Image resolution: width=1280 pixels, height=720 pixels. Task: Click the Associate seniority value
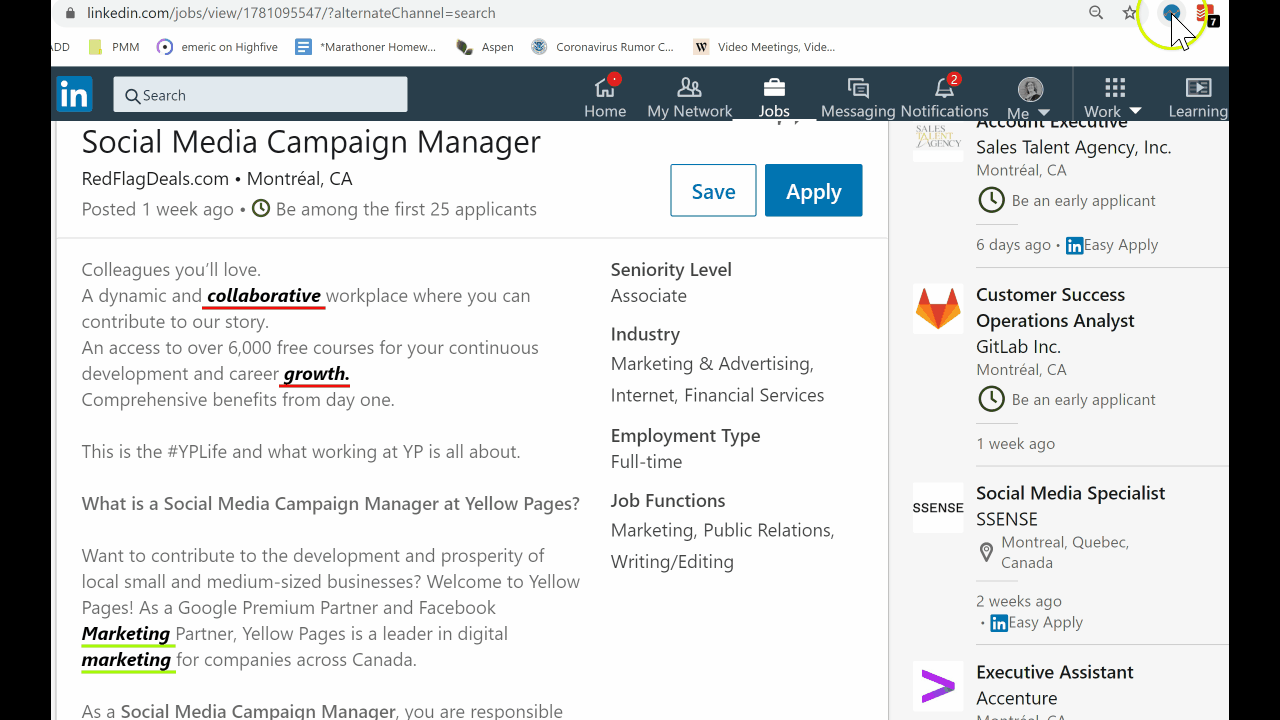(x=649, y=296)
